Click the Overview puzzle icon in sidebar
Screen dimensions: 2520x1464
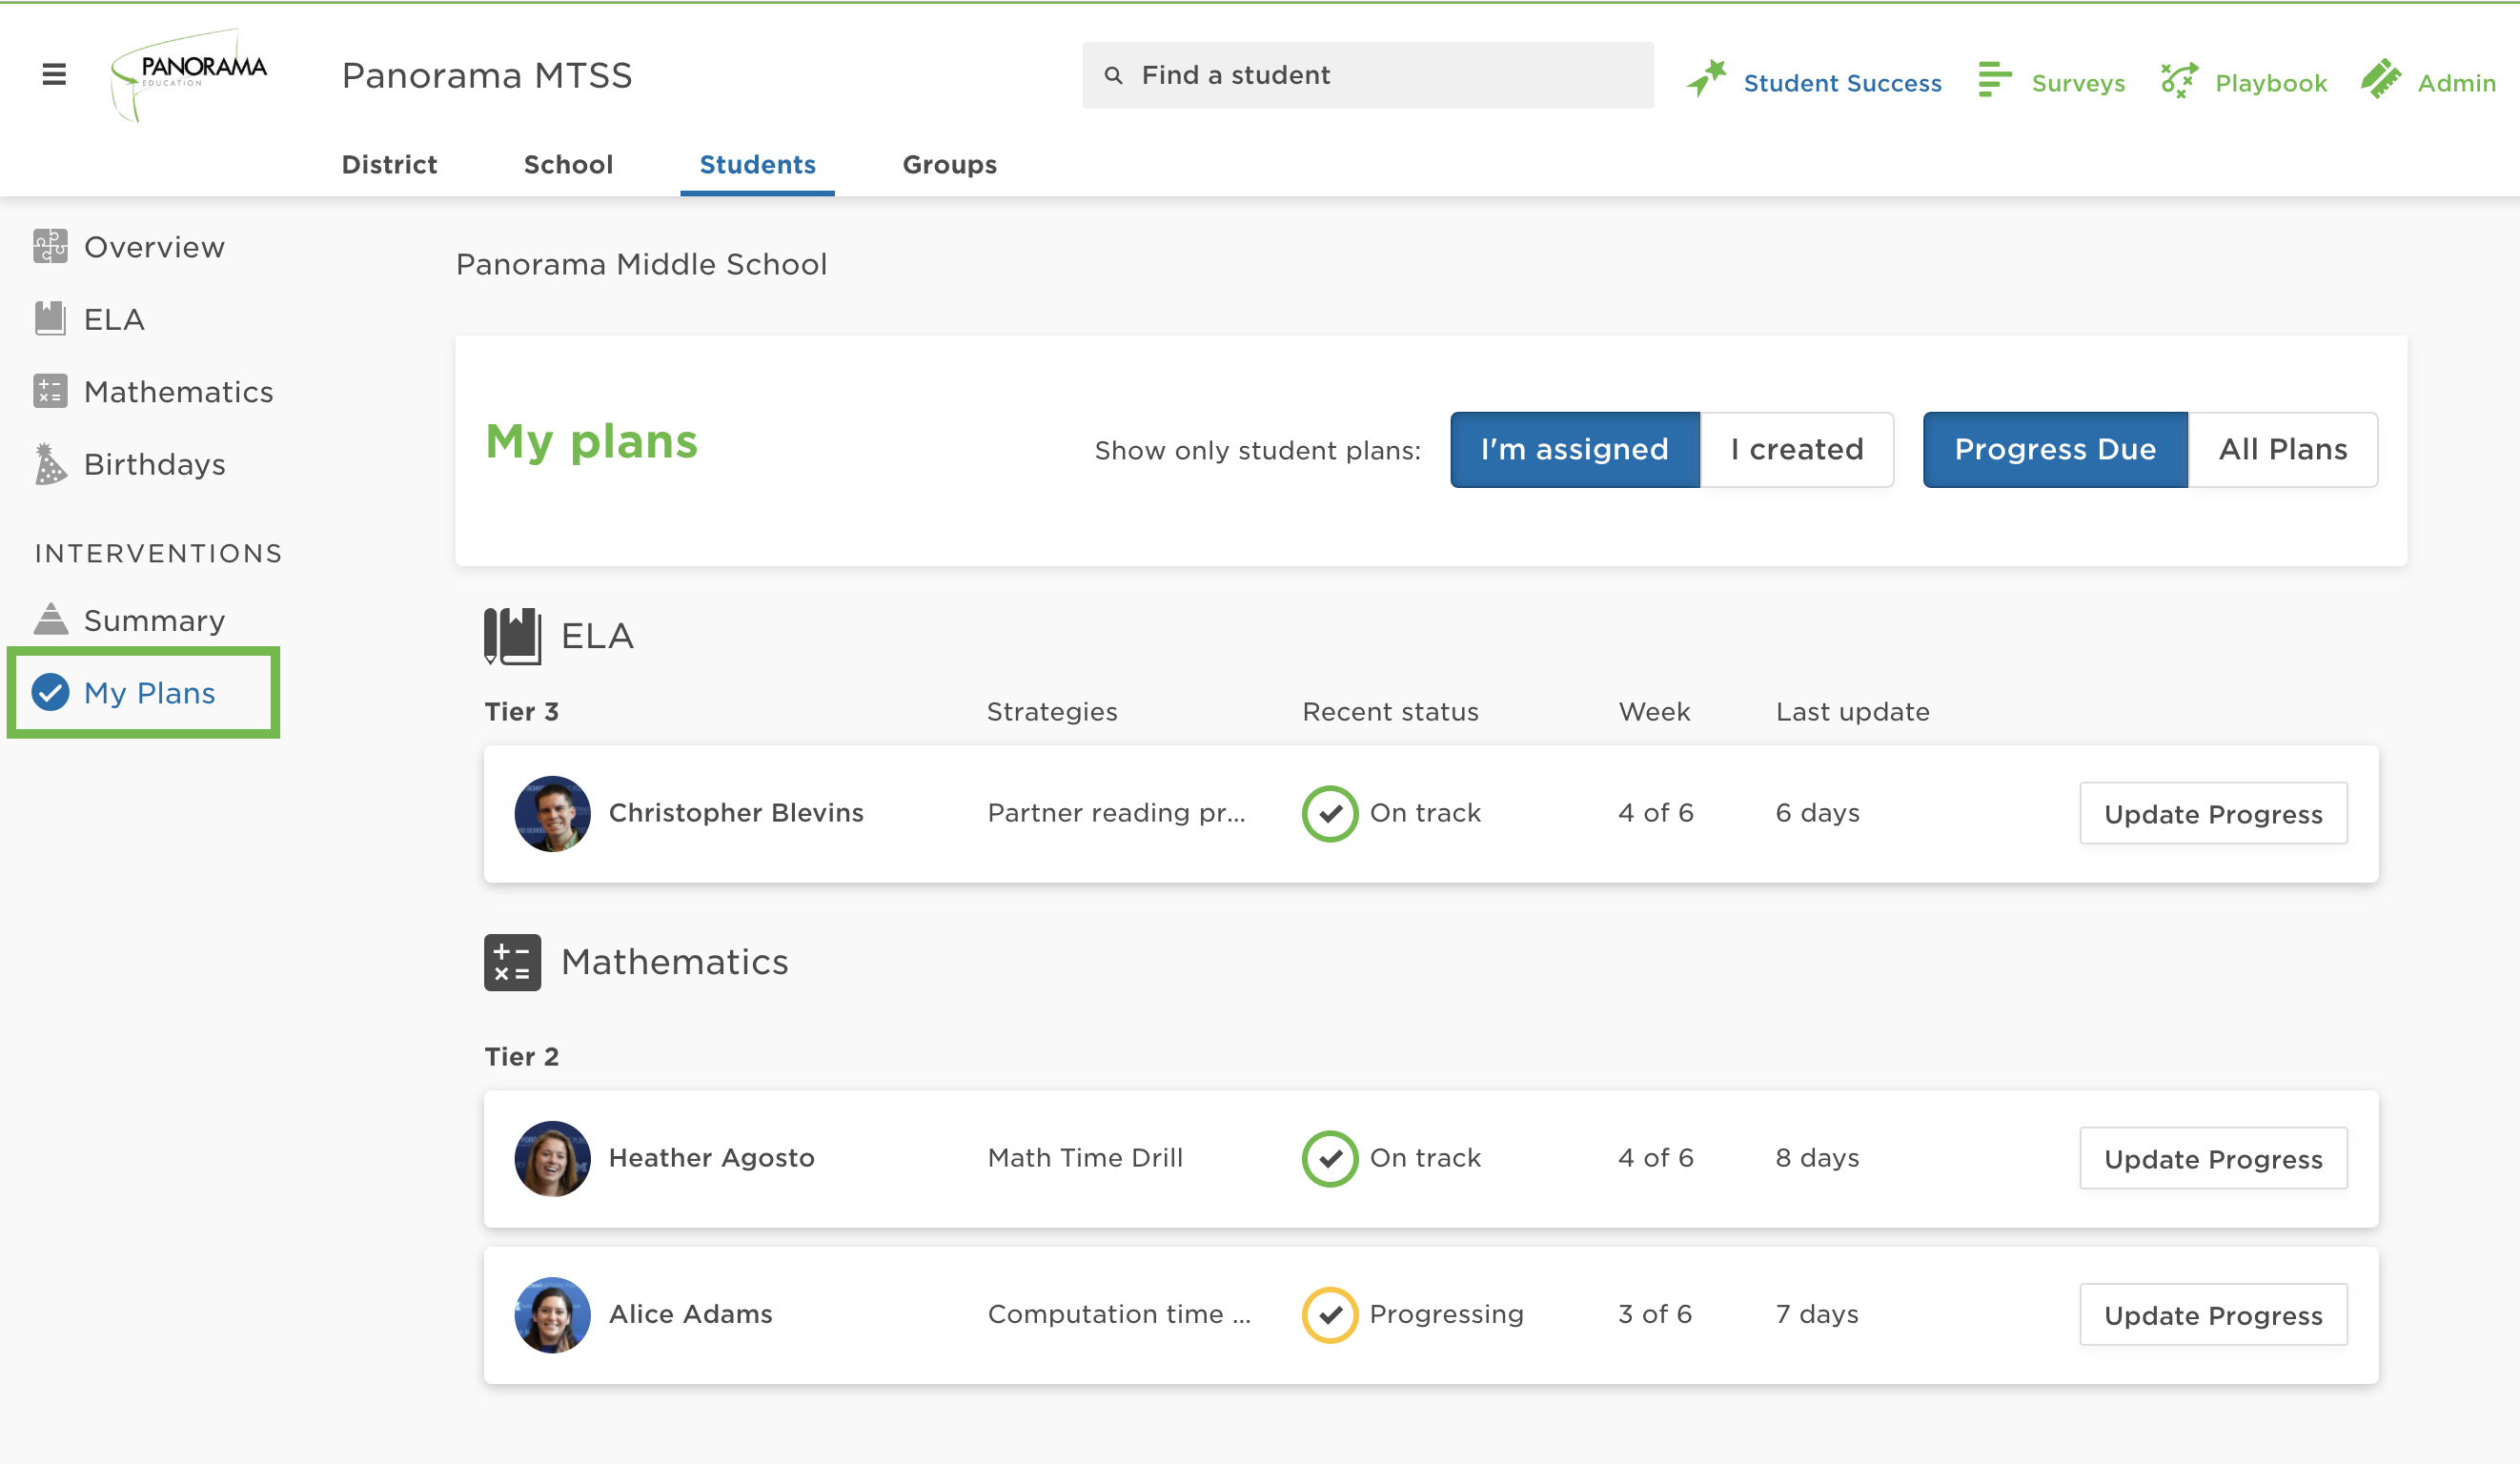pyautogui.click(x=50, y=246)
